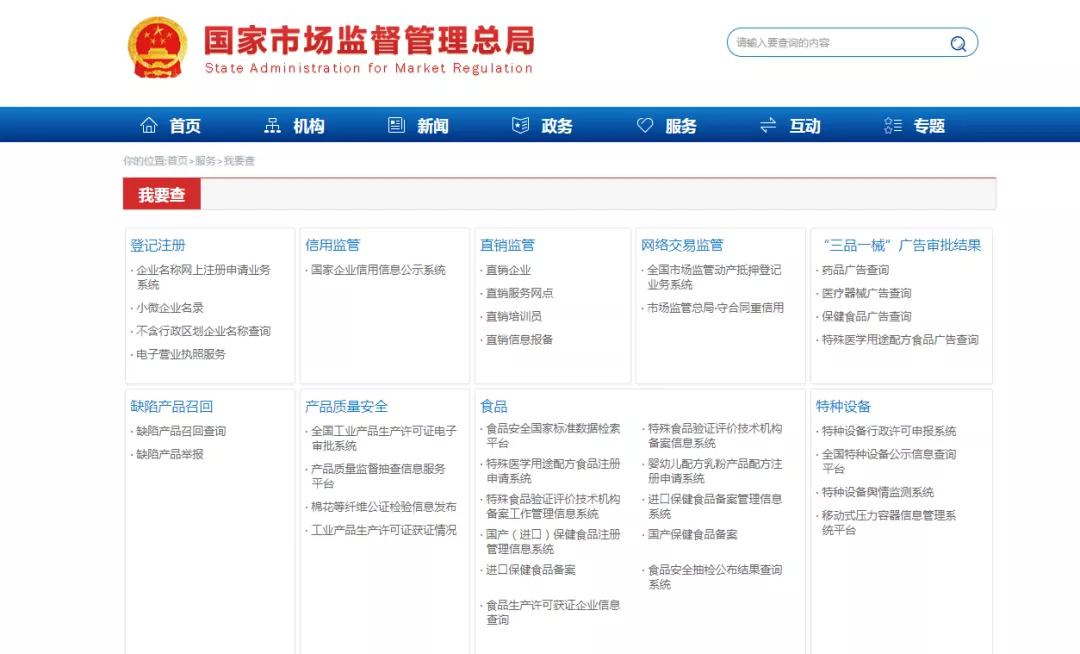Image resolution: width=1080 pixels, height=654 pixels.
Task: Open 食品生产许可获证企业信息查询 link
Action: [x=553, y=612]
